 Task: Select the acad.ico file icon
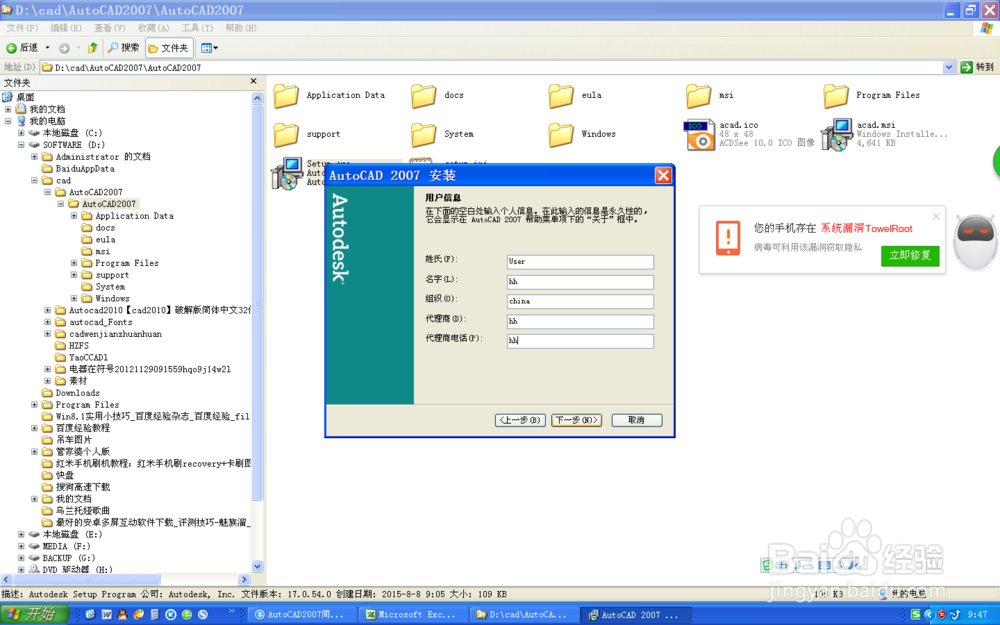(x=700, y=135)
